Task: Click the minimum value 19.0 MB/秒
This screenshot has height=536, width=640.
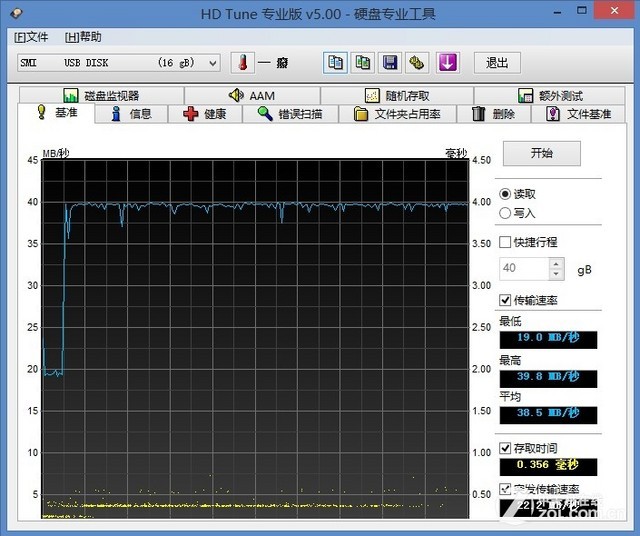Action: pyautogui.click(x=548, y=339)
